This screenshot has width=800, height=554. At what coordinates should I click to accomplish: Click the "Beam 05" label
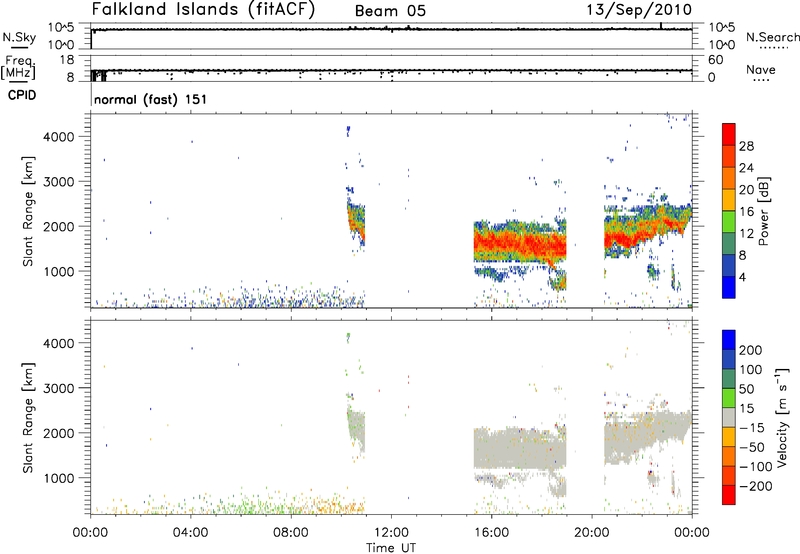pos(390,11)
